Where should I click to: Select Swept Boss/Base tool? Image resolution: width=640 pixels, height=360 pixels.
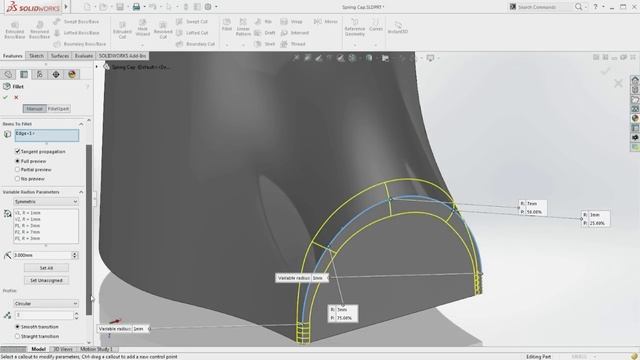click(x=76, y=22)
